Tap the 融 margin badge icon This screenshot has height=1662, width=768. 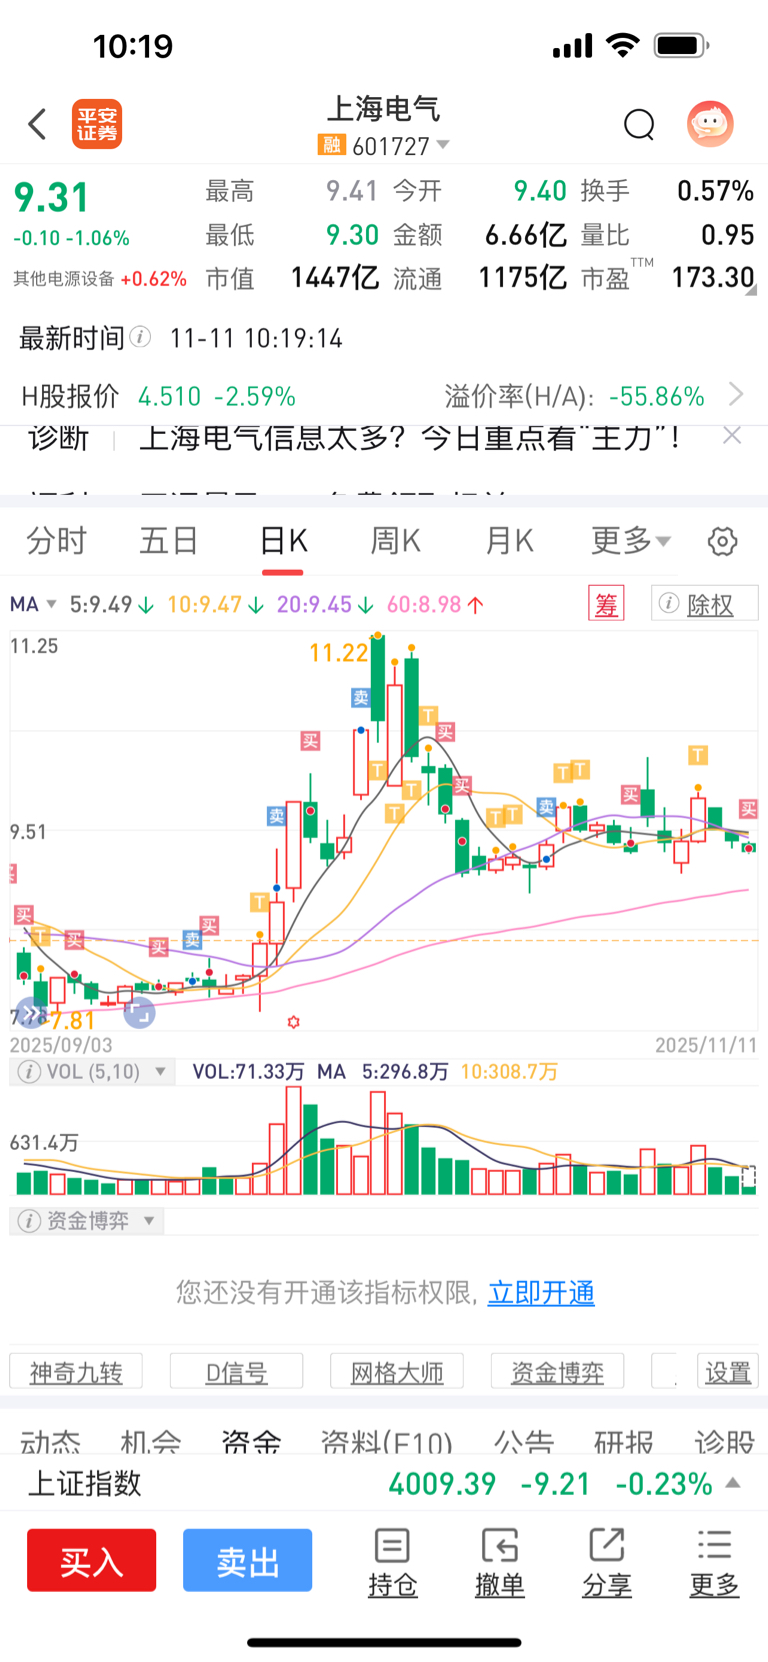[x=331, y=145]
